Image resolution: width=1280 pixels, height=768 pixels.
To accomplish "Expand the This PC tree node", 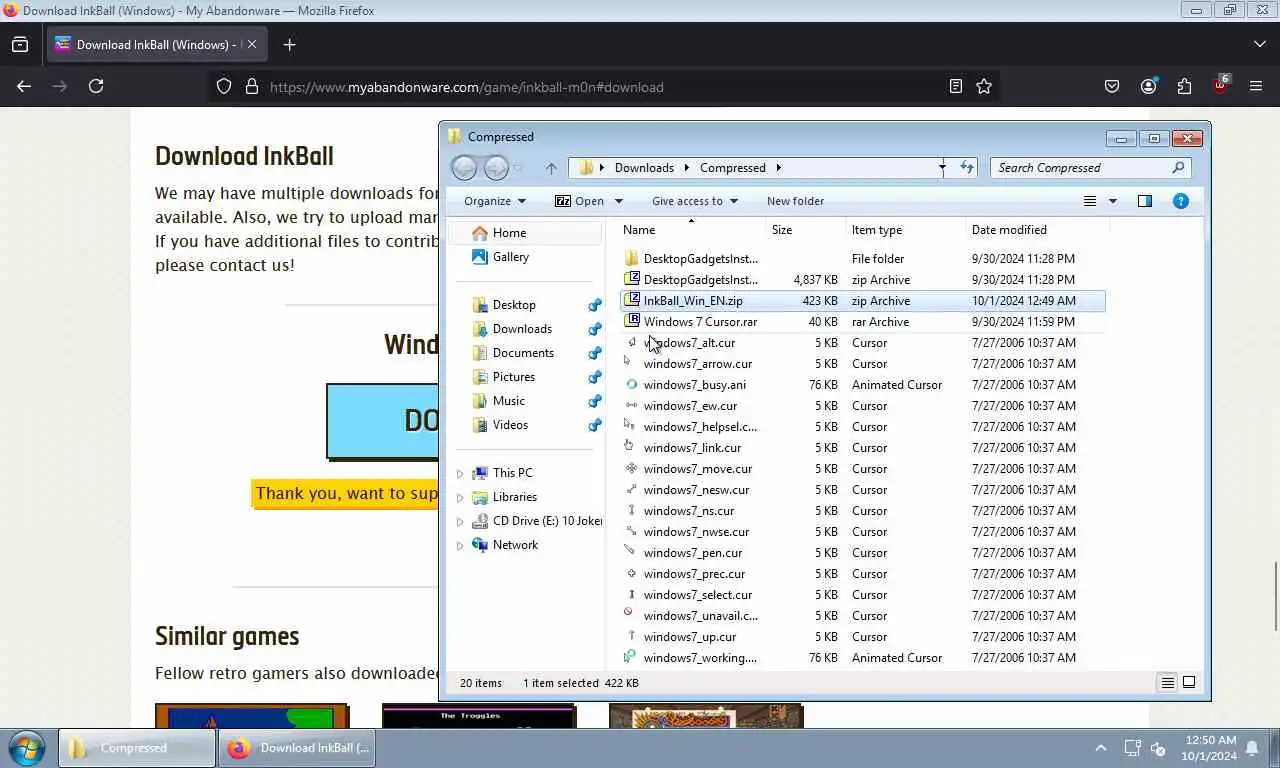I will point(460,473).
